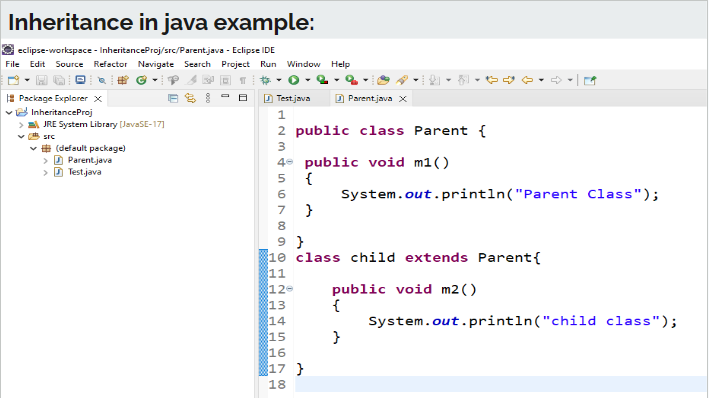Click the Back navigation yellow arrow
This screenshot has height=398, width=709.
click(527, 80)
